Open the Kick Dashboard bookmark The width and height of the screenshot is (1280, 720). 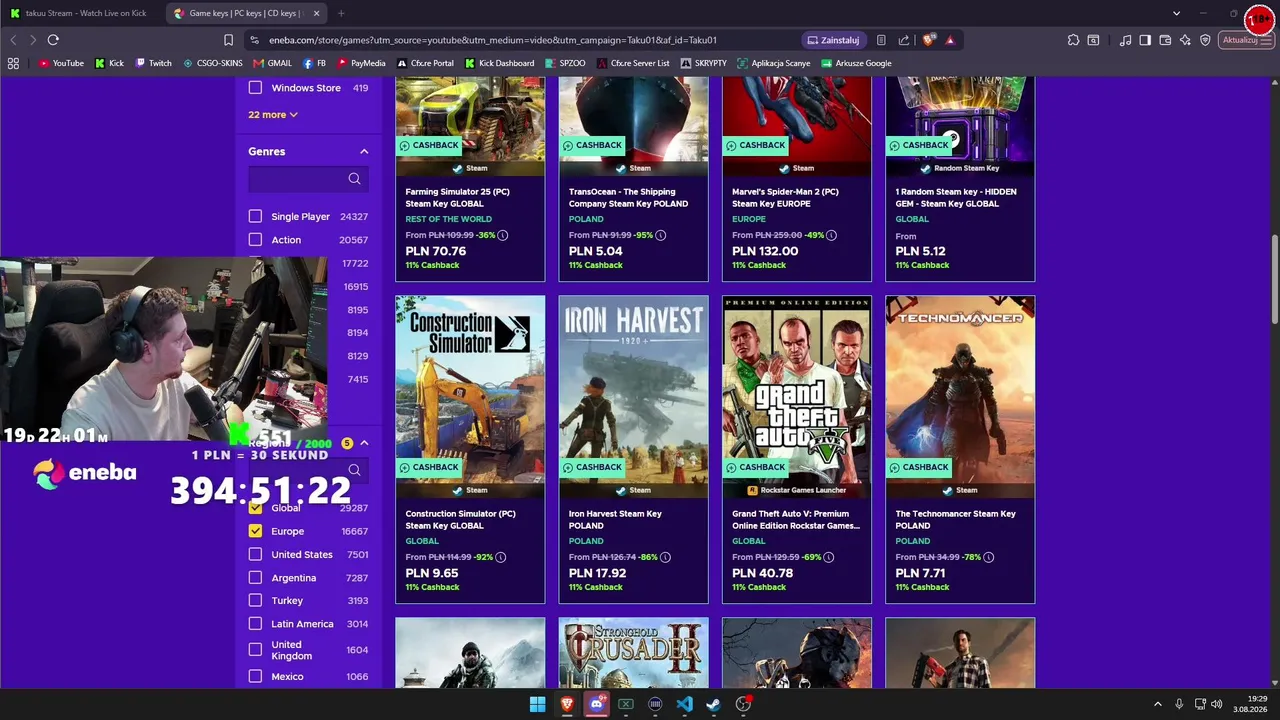pos(499,63)
